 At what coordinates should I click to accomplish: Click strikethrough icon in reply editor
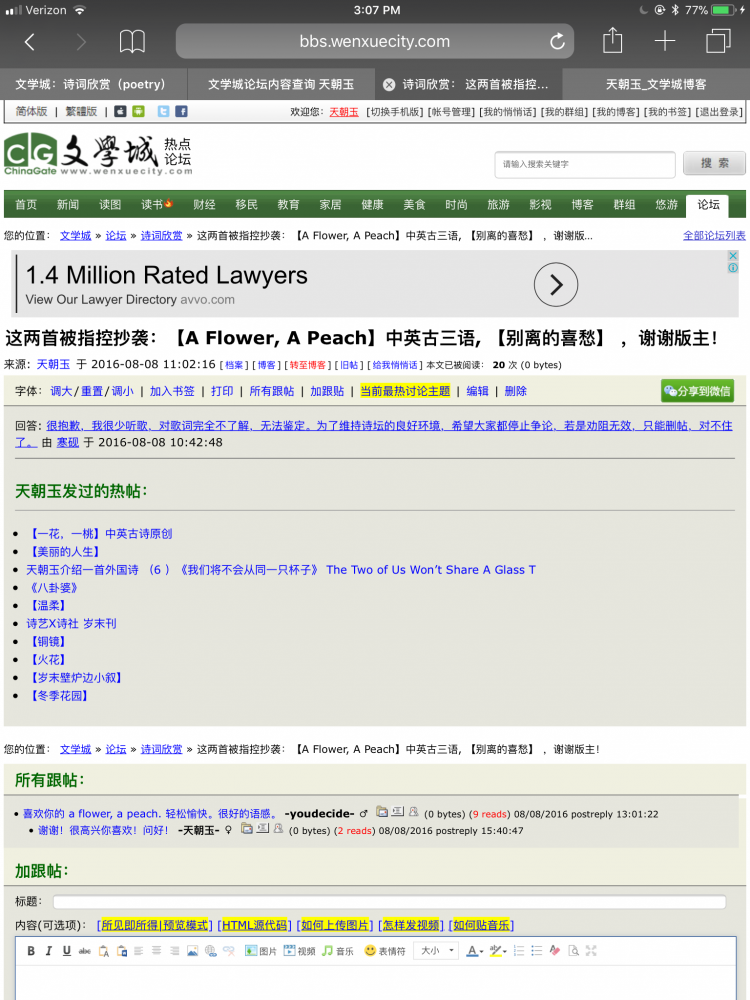84,951
